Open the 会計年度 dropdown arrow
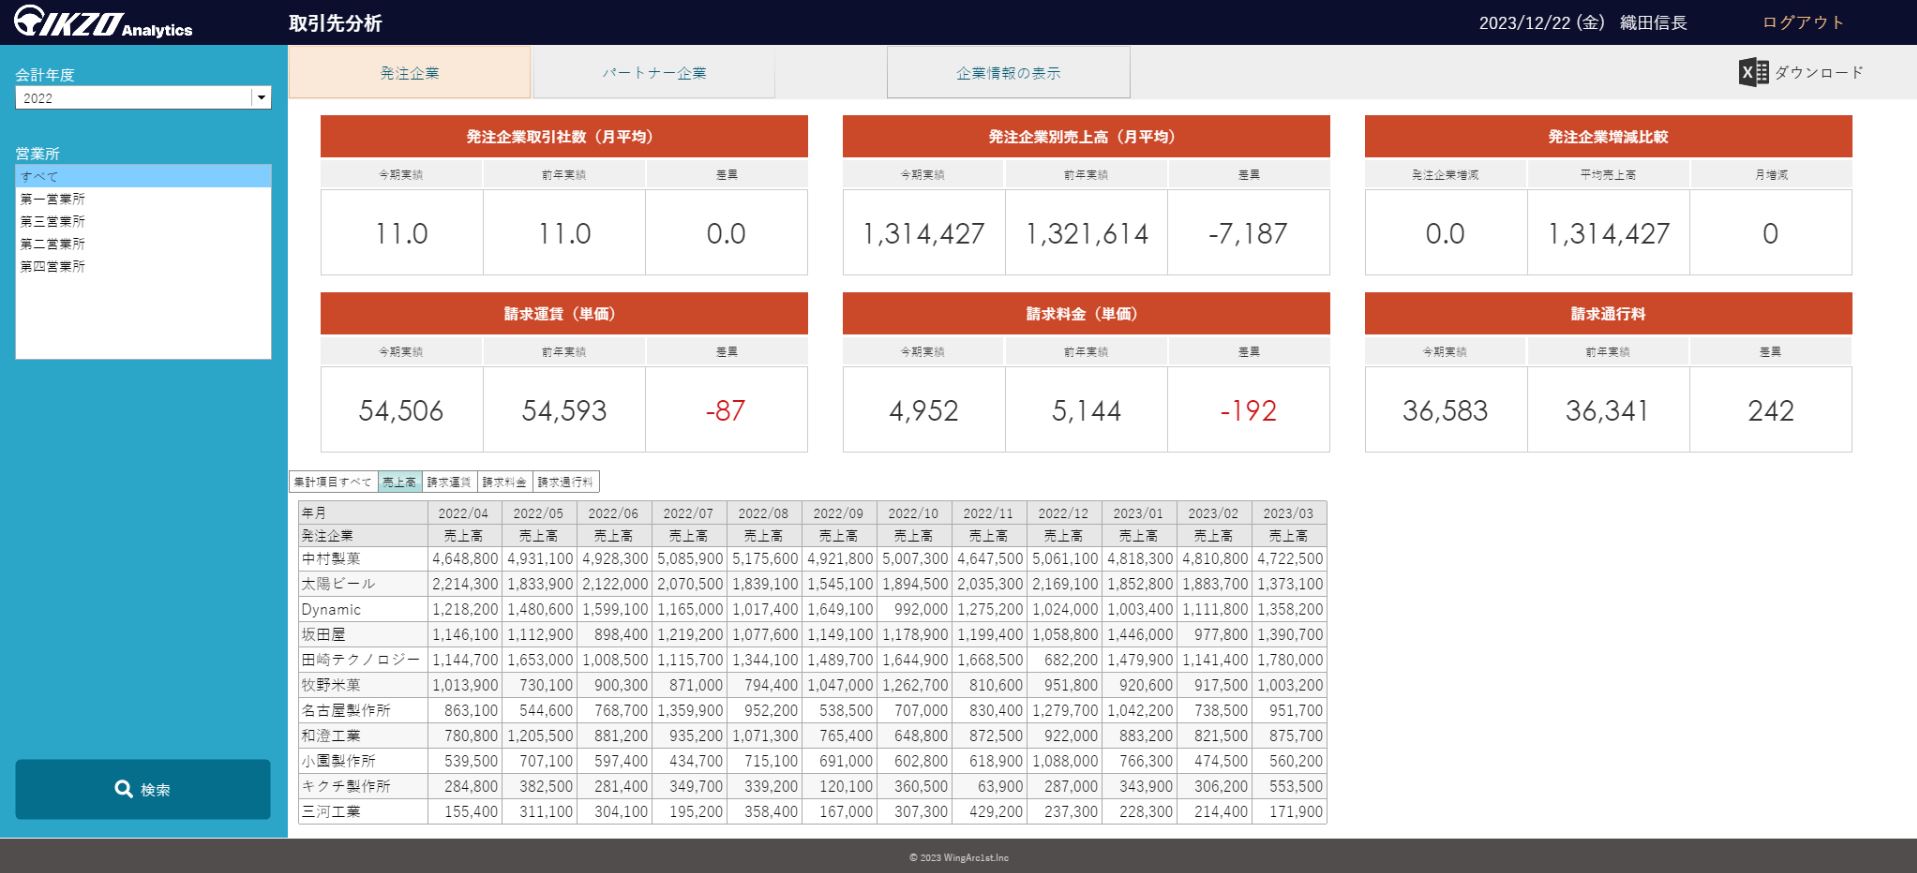 (x=262, y=98)
